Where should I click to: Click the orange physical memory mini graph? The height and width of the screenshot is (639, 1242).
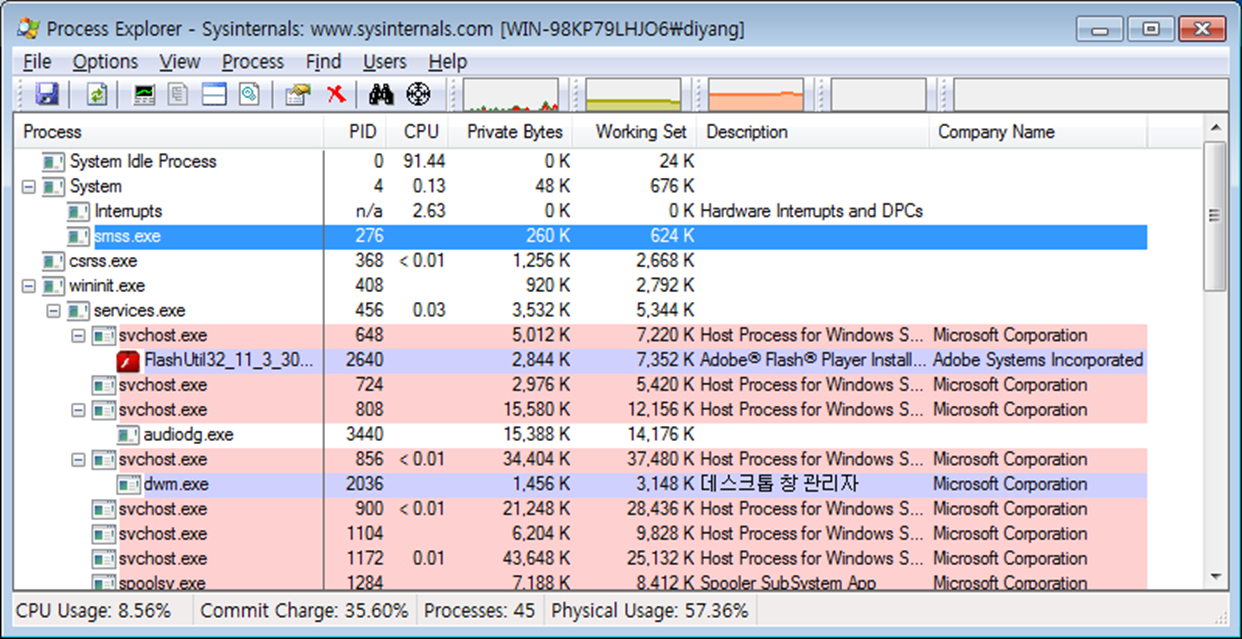[756, 95]
